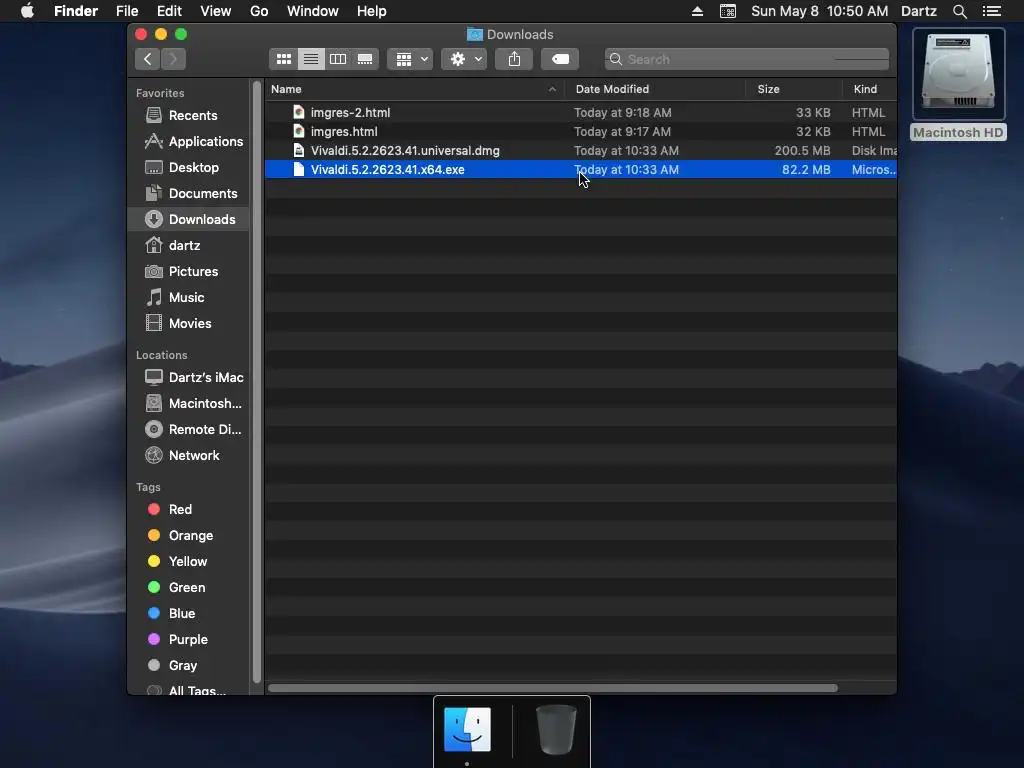
Task: Open the View menu
Action: pos(216,11)
